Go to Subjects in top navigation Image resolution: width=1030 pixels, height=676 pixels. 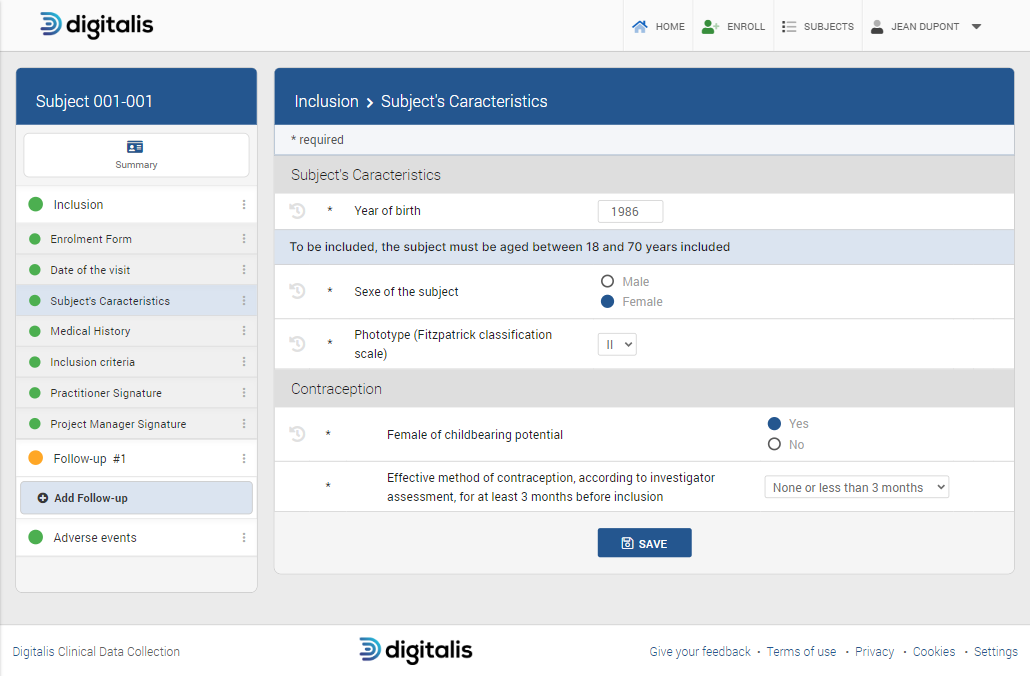point(818,27)
